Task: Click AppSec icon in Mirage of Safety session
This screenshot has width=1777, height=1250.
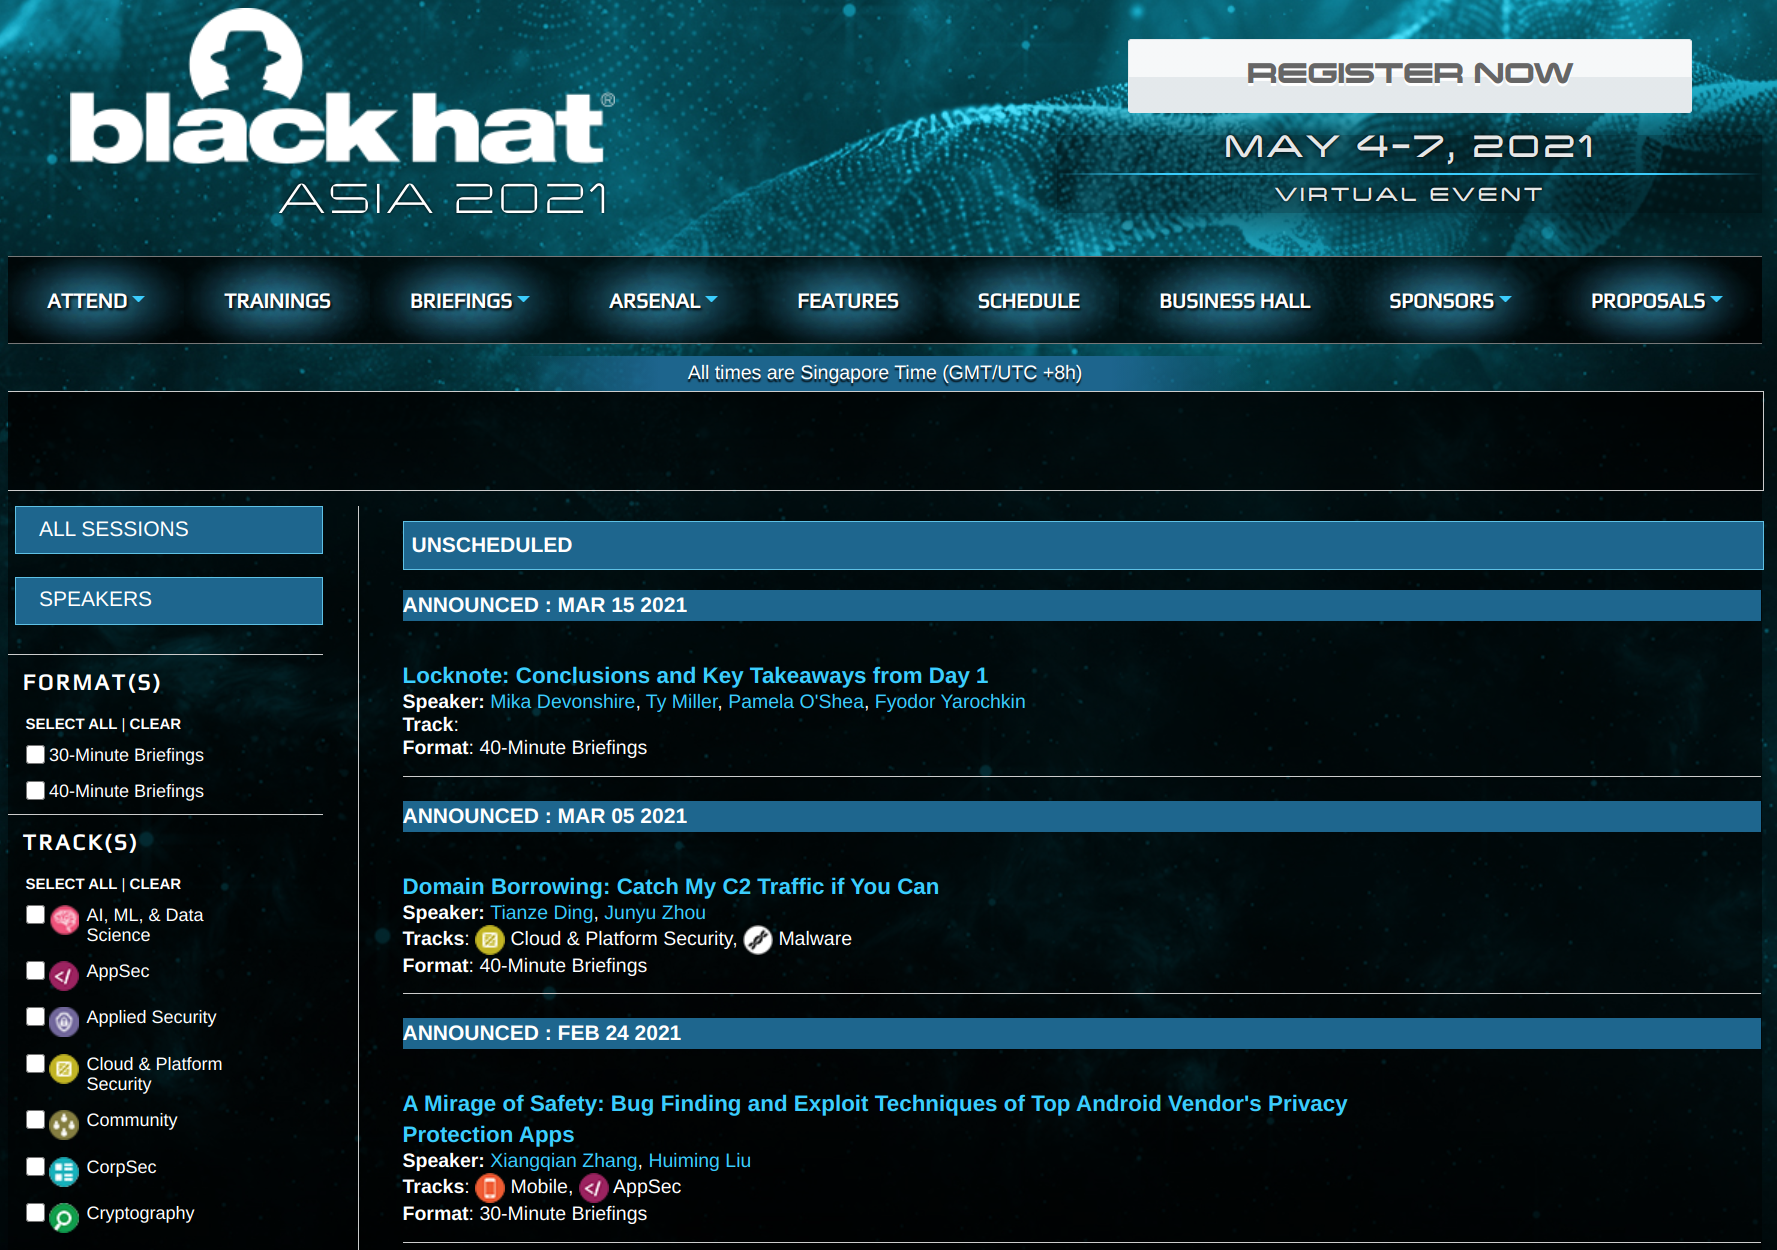Action: tap(594, 1188)
